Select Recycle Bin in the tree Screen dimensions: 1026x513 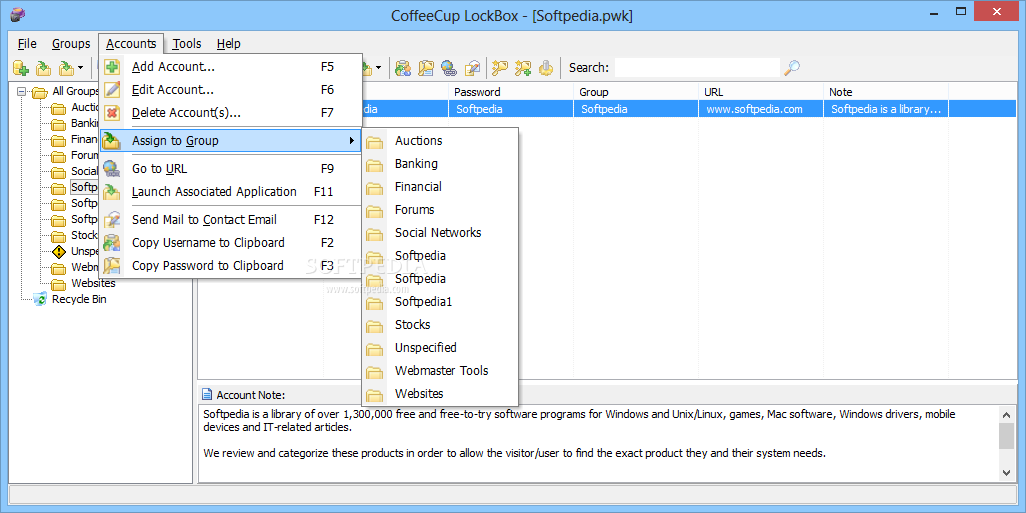79,299
